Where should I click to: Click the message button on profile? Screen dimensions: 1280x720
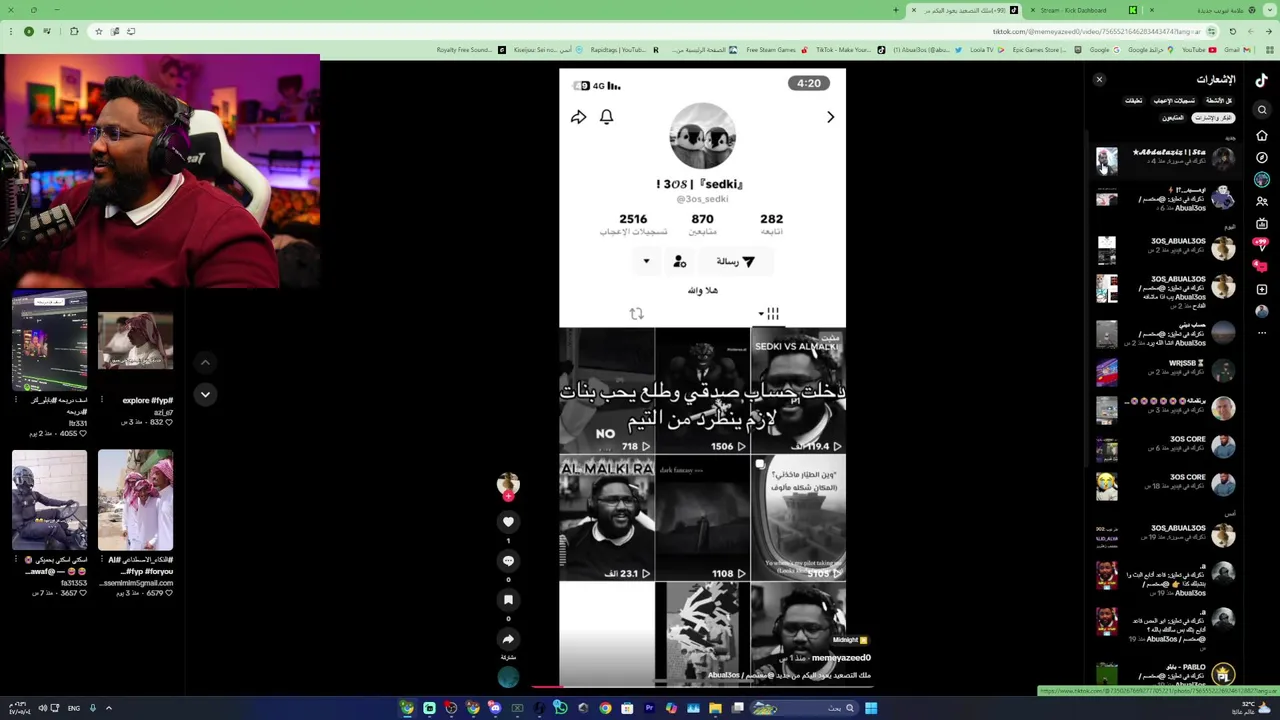[735, 262]
